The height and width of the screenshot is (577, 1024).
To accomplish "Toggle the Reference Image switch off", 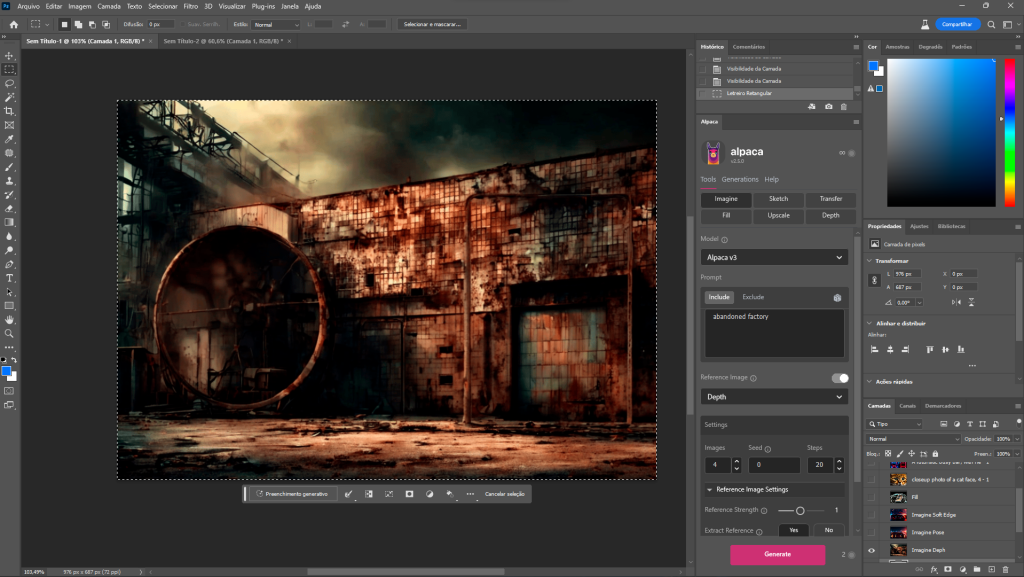I will pyautogui.click(x=839, y=378).
